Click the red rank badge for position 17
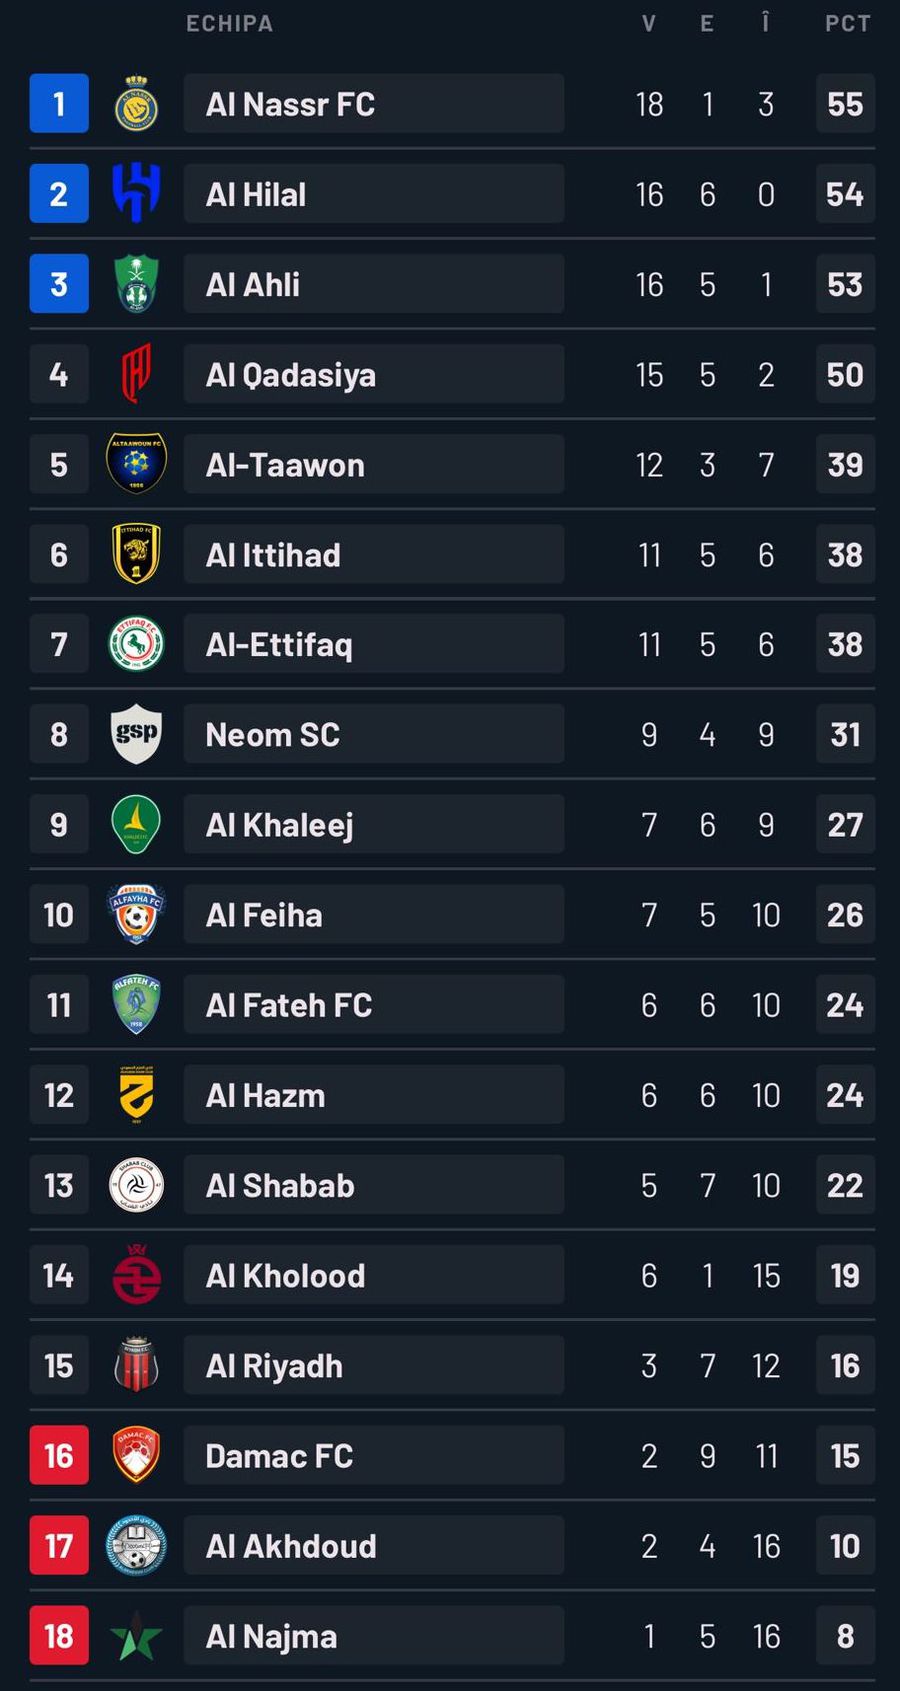 point(59,1545)
